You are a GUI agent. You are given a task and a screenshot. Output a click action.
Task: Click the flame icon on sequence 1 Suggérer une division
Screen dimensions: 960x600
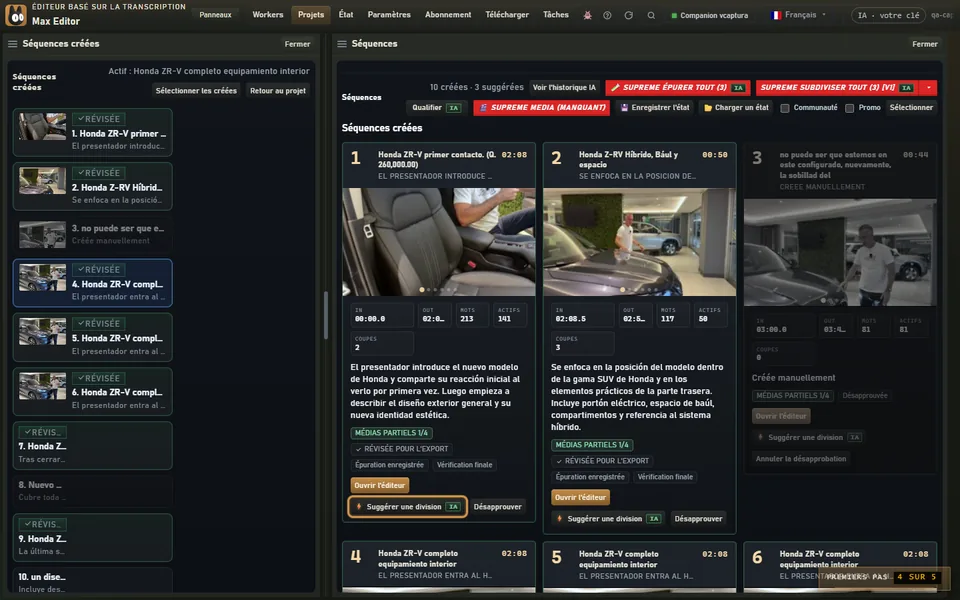[359, 507]
